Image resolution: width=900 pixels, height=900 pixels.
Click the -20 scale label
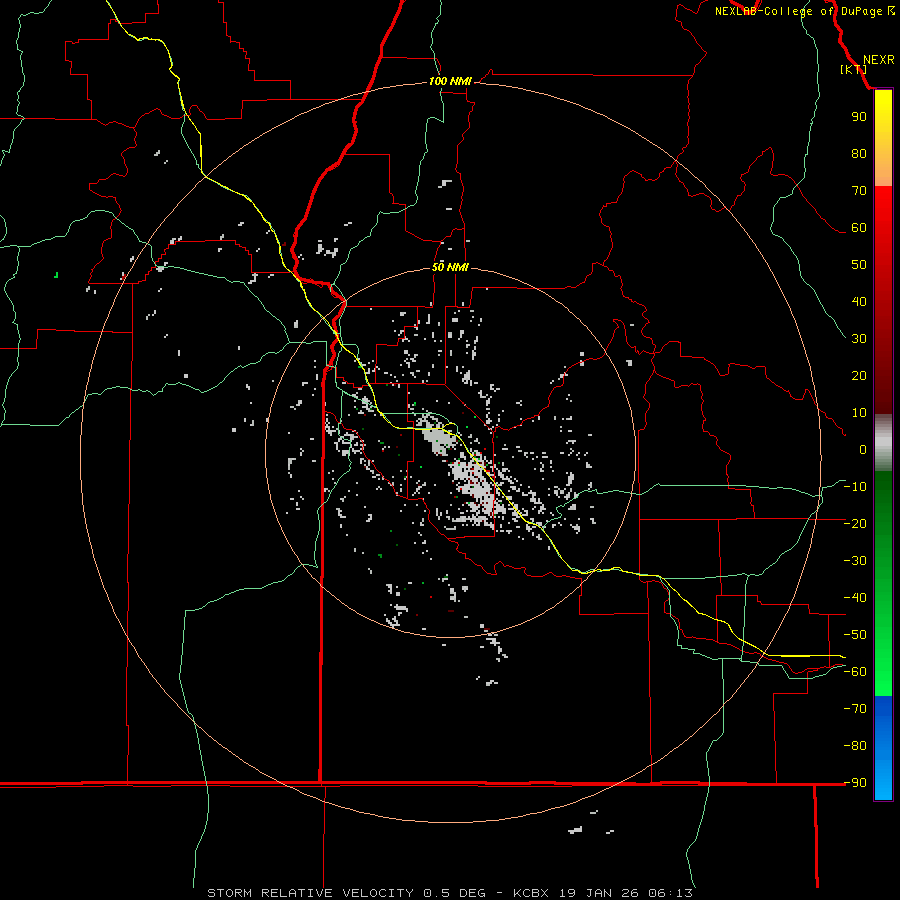pos(855,523)
